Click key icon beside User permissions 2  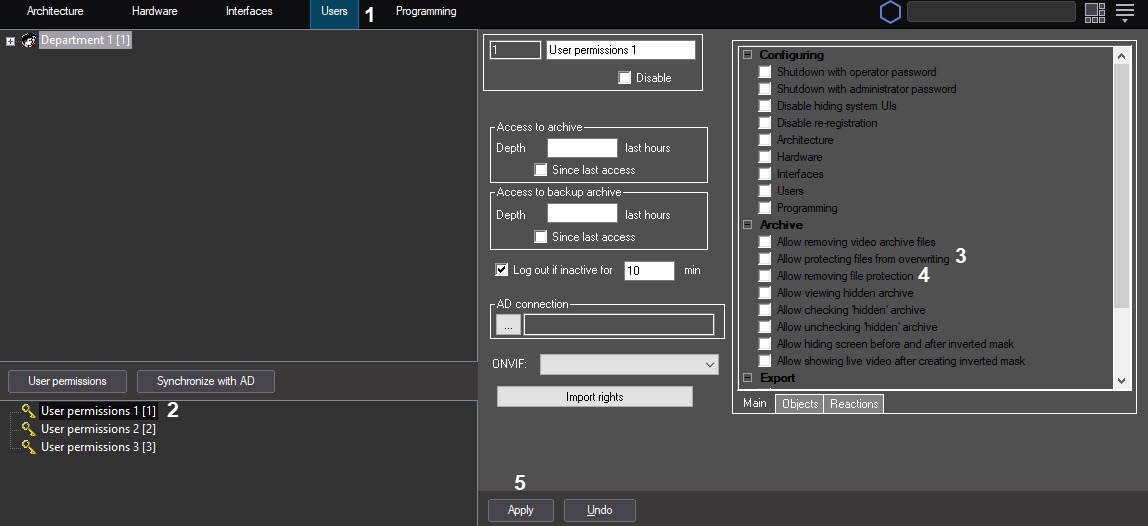coord(28,429)
